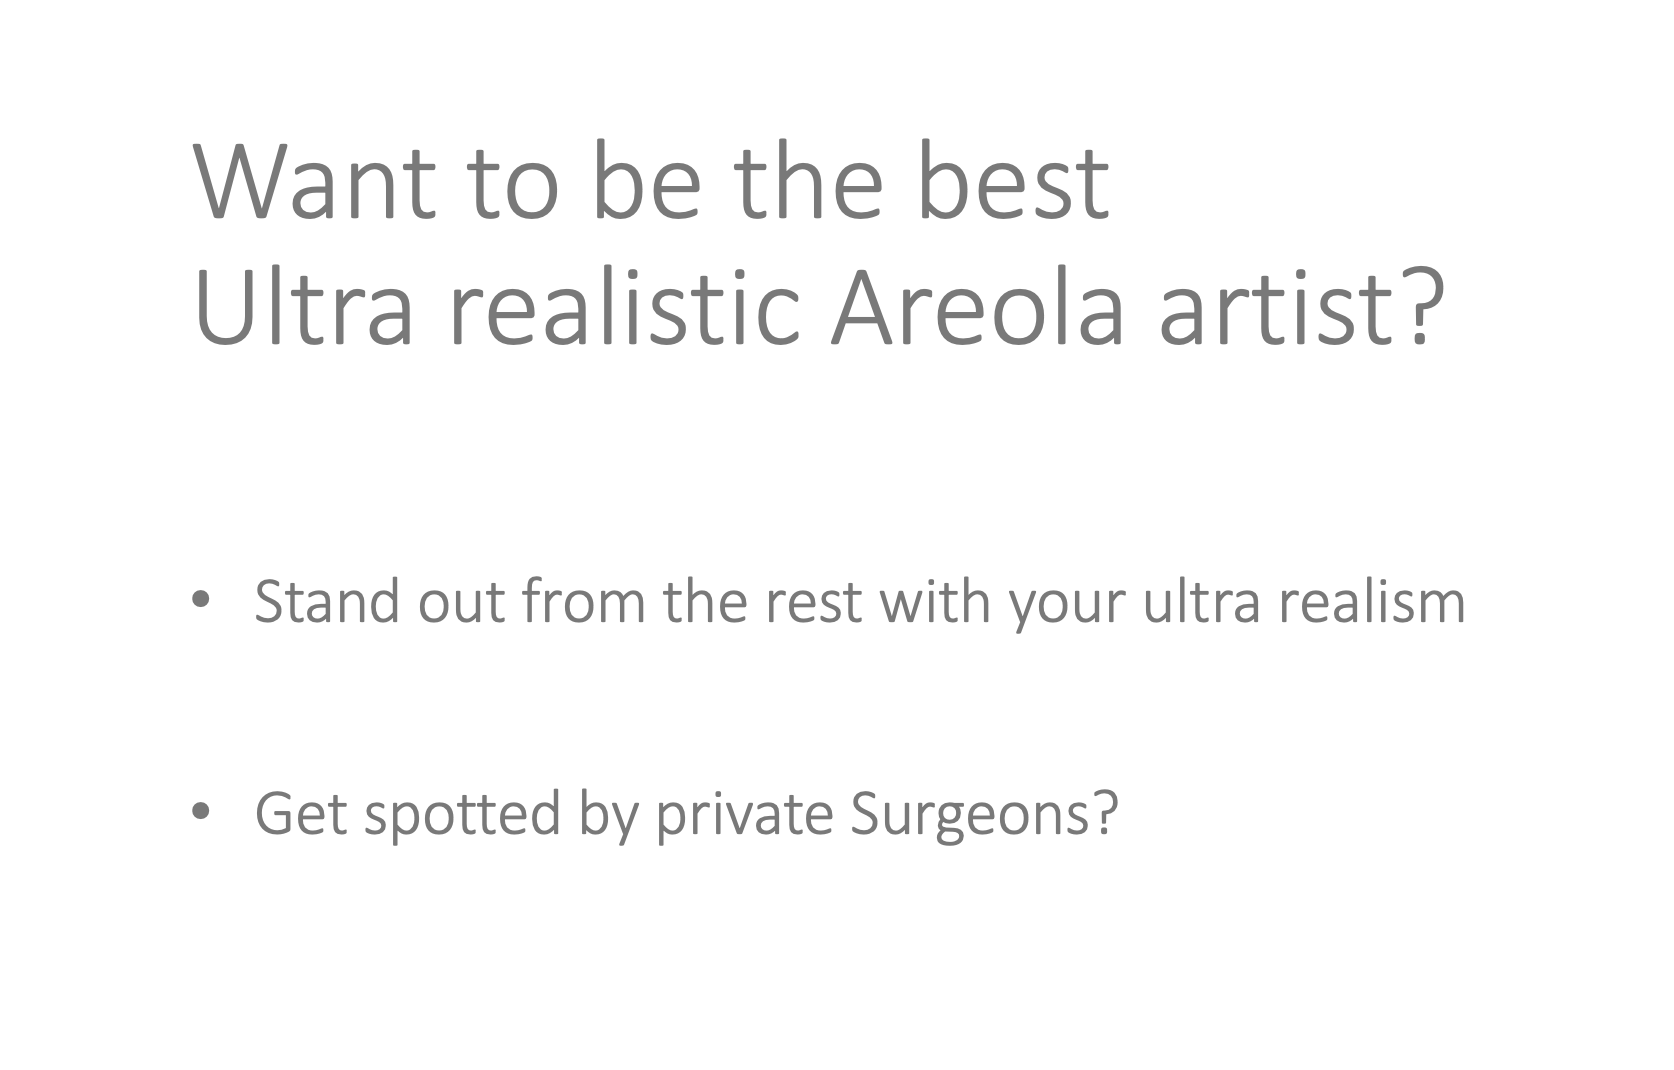
Task: Click the bullet marker before 'Stand out'
Action: point(201,601)
